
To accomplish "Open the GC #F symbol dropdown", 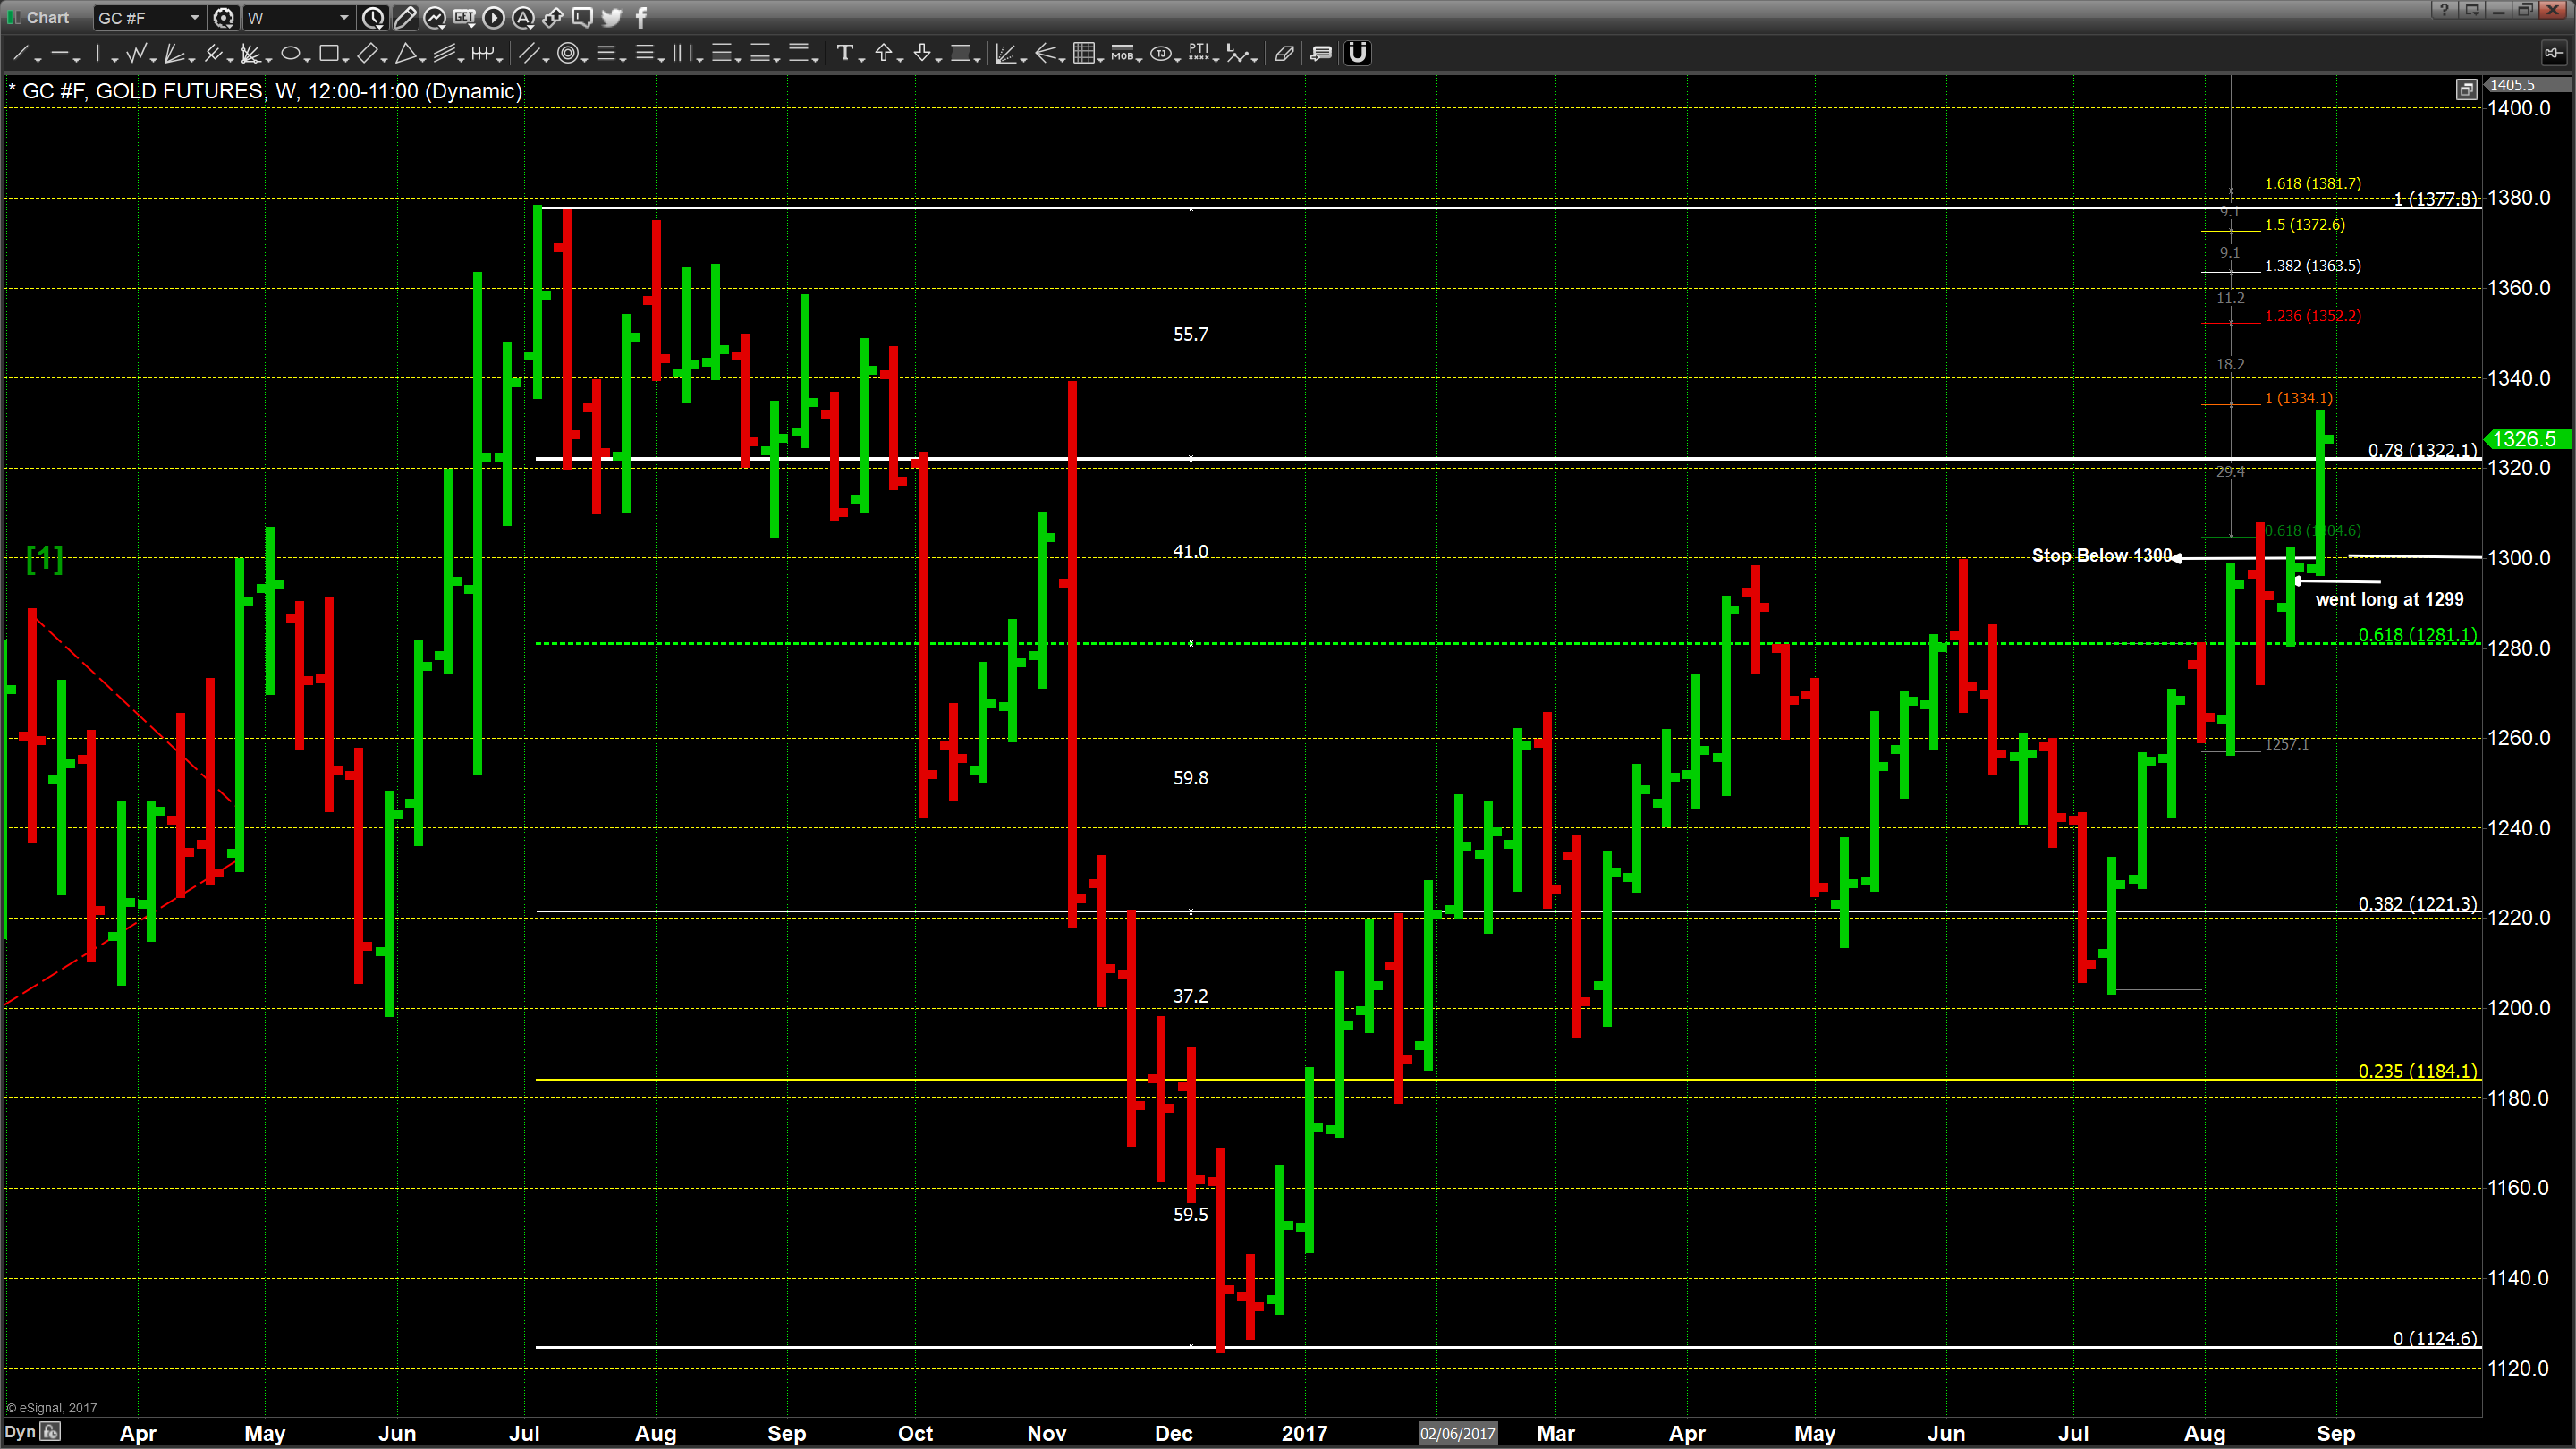I will pos(149,17).
